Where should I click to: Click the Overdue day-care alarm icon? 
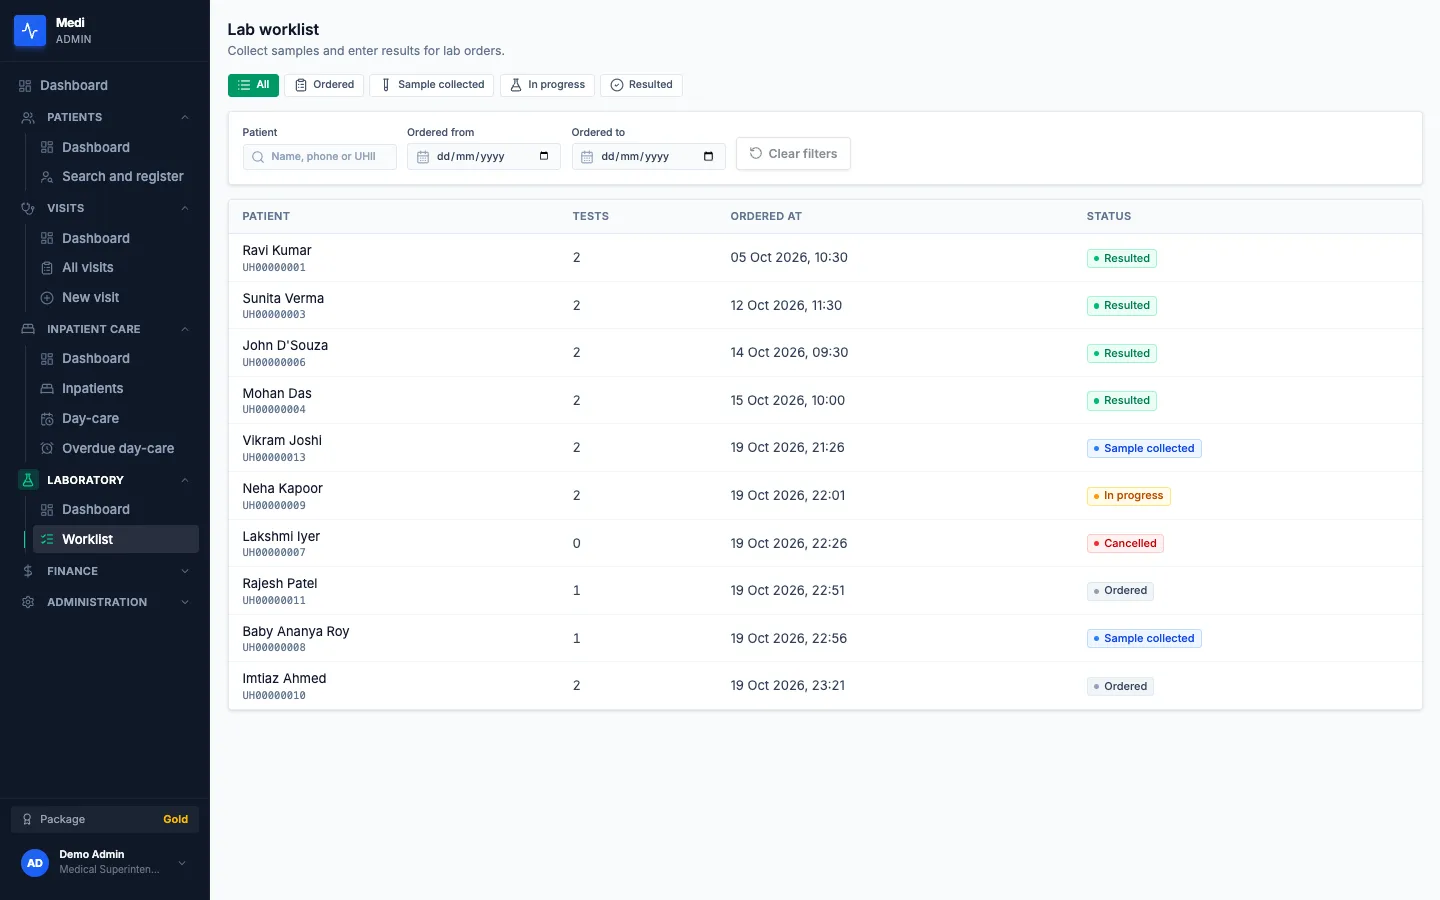(47, 449)
